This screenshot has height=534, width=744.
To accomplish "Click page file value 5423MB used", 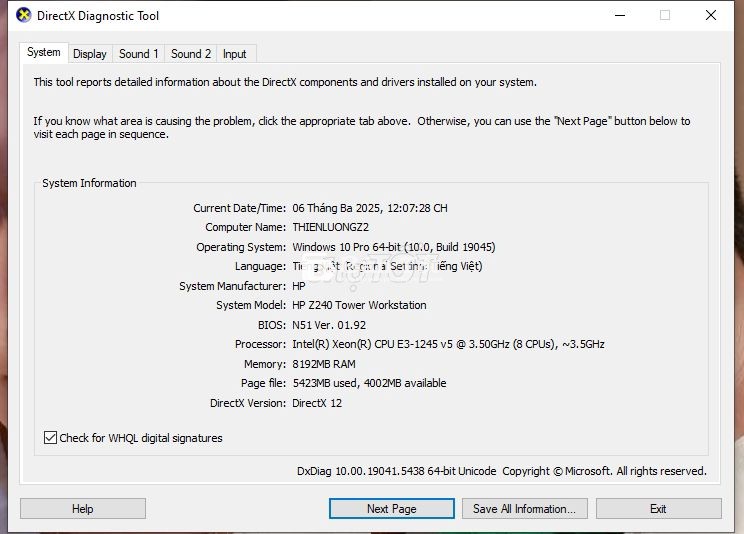I will (325, 383).
